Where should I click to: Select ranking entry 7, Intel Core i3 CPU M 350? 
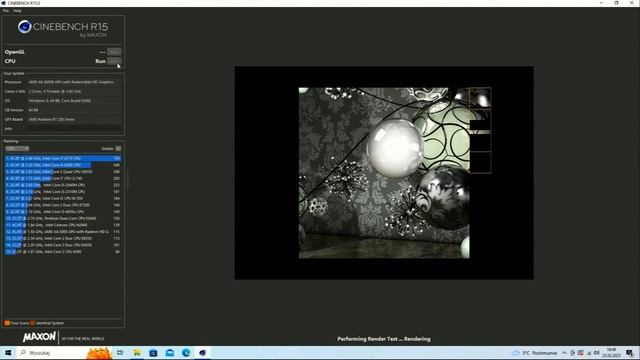63,198
